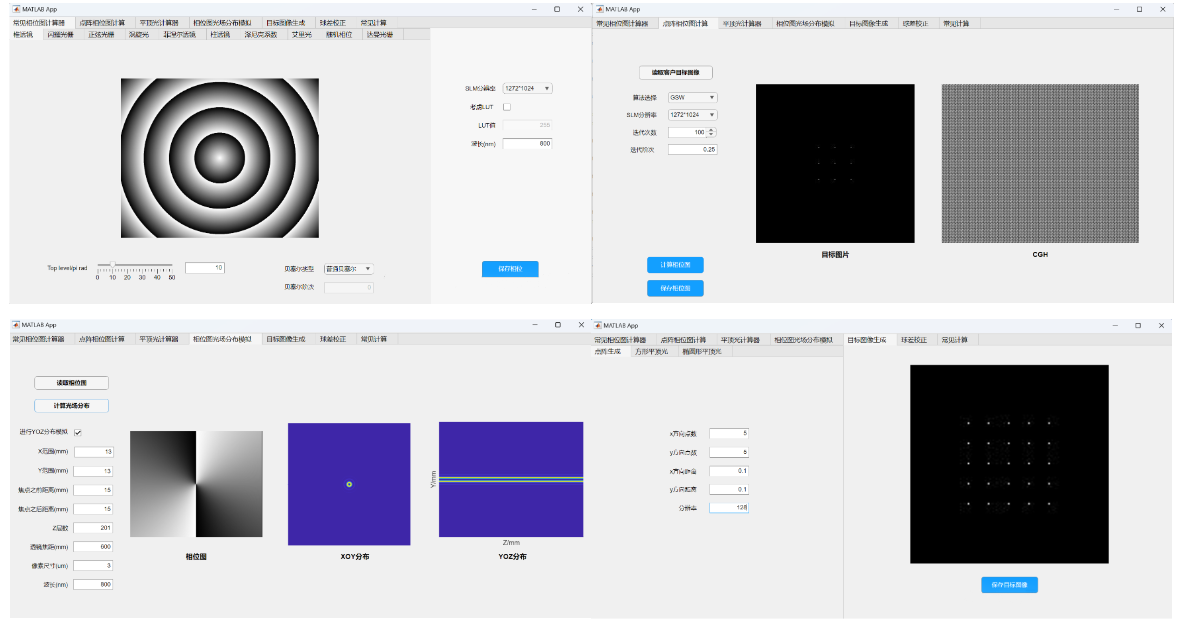The height and width of the screenshot is (626, 1183).
Task: Click the disabled LUT value field showing 255
Action: 527,125
